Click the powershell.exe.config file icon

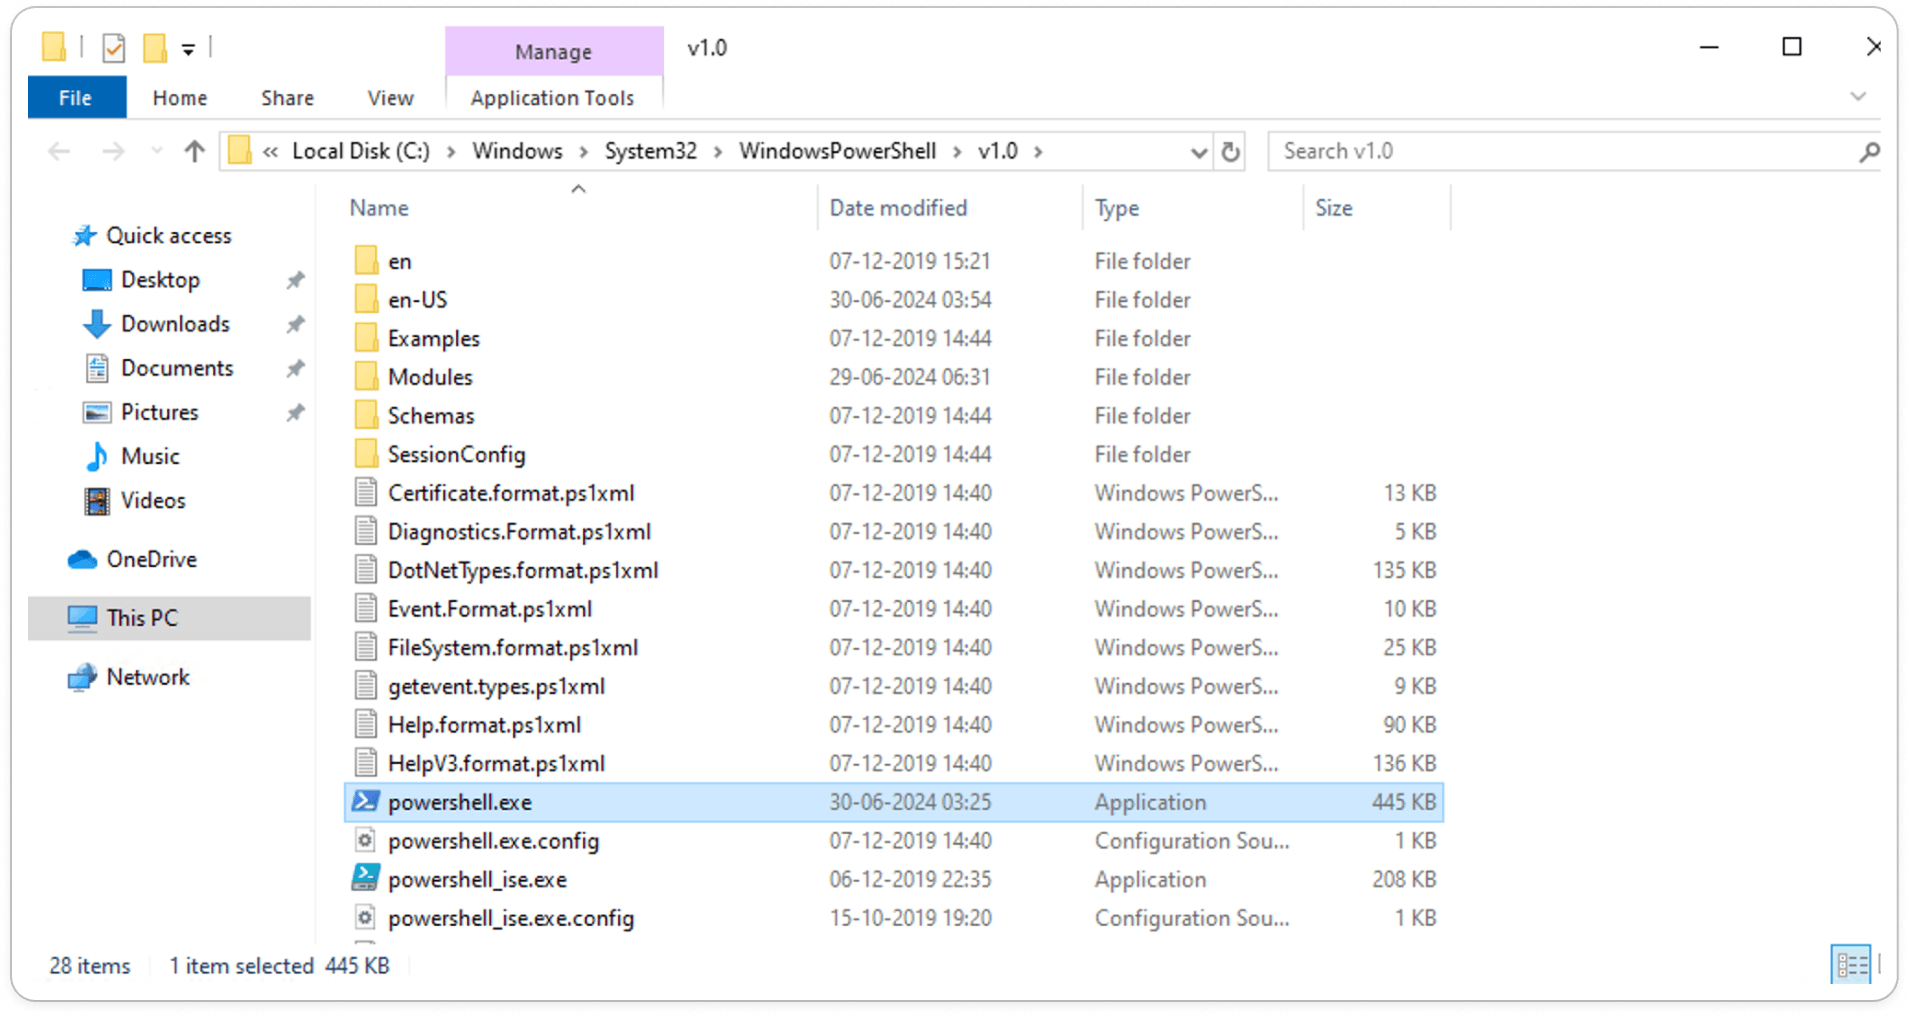click(366, 840)
